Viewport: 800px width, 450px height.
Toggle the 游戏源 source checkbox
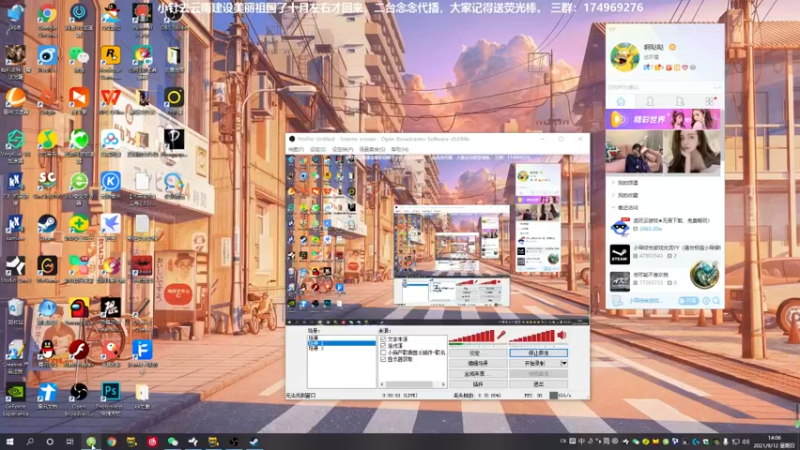pos(383,346)
